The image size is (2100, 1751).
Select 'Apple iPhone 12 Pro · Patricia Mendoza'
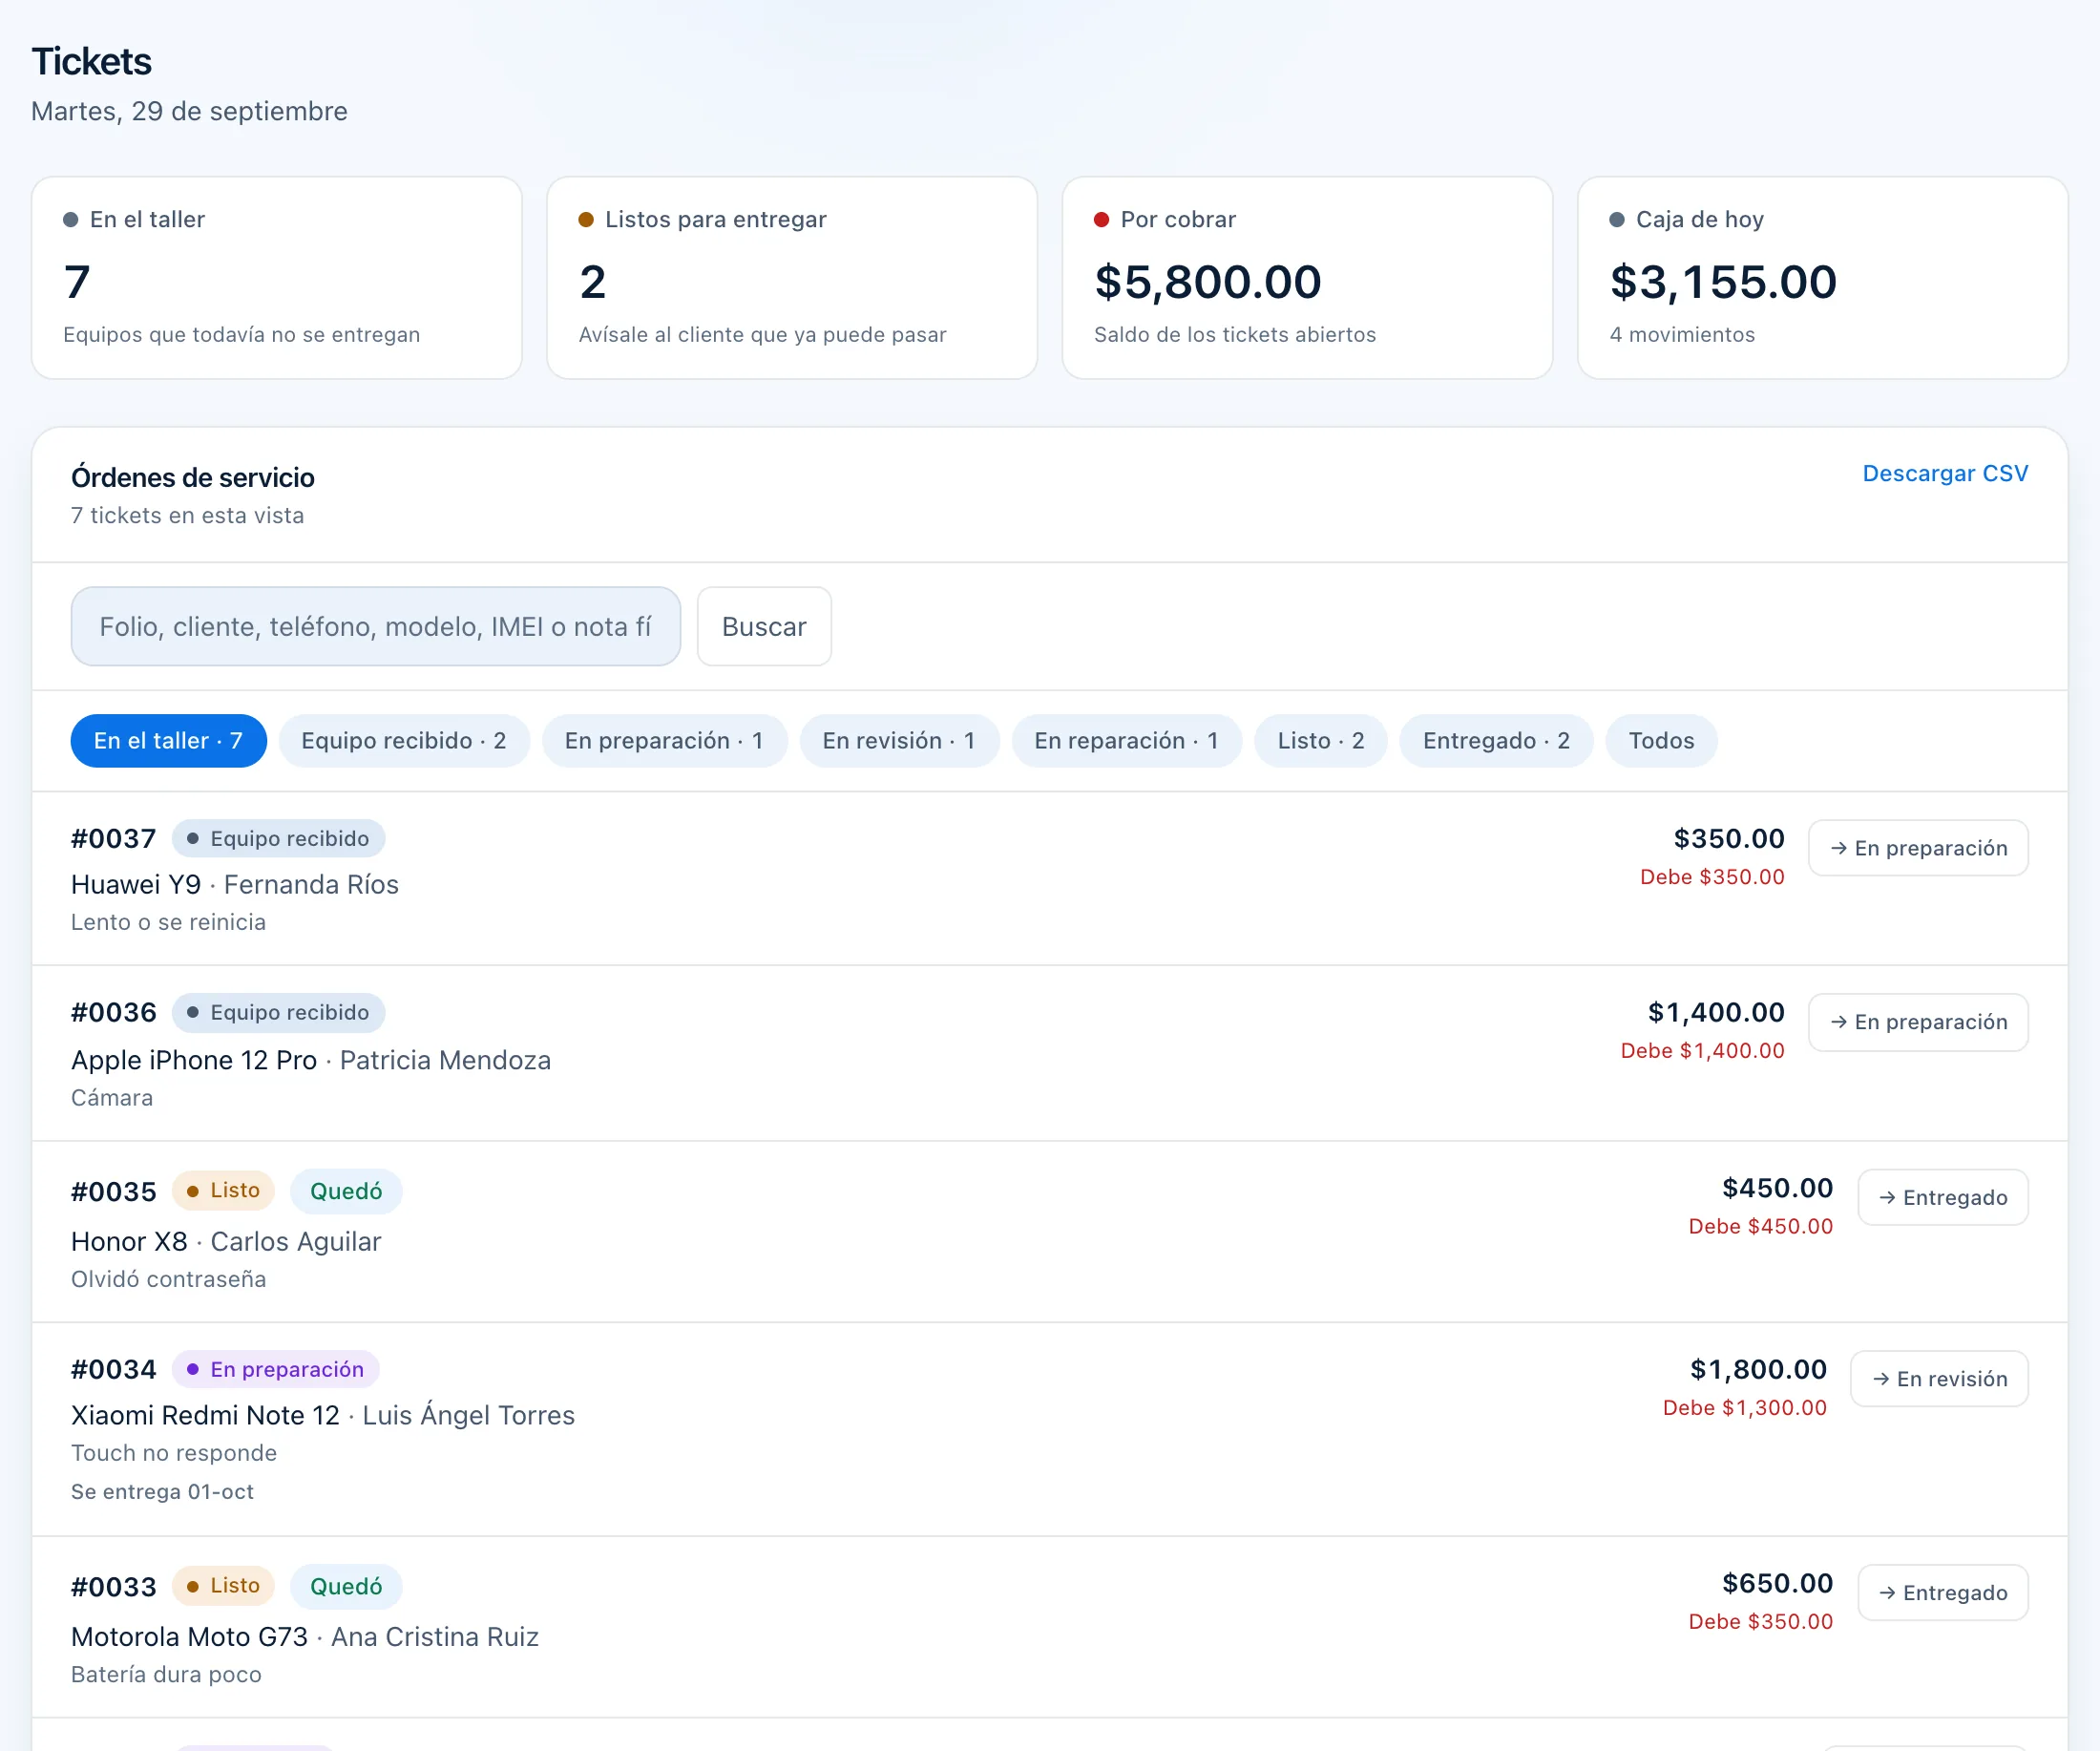coord(311,1059)
